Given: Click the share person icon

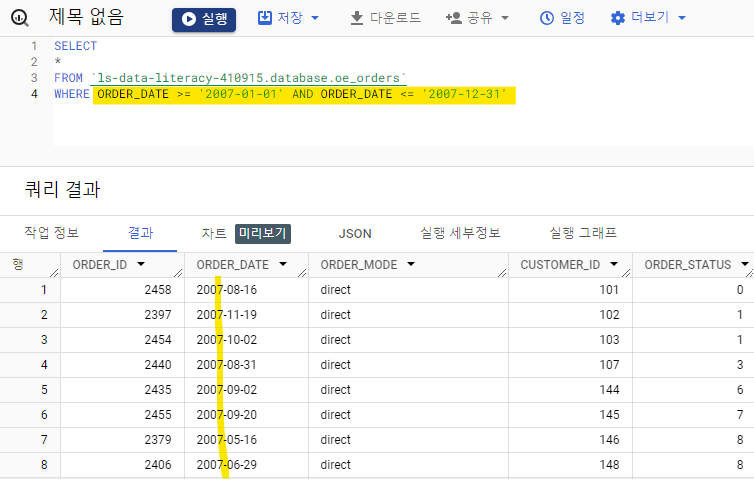Looking at the screenshot, I should pos(453,18).
